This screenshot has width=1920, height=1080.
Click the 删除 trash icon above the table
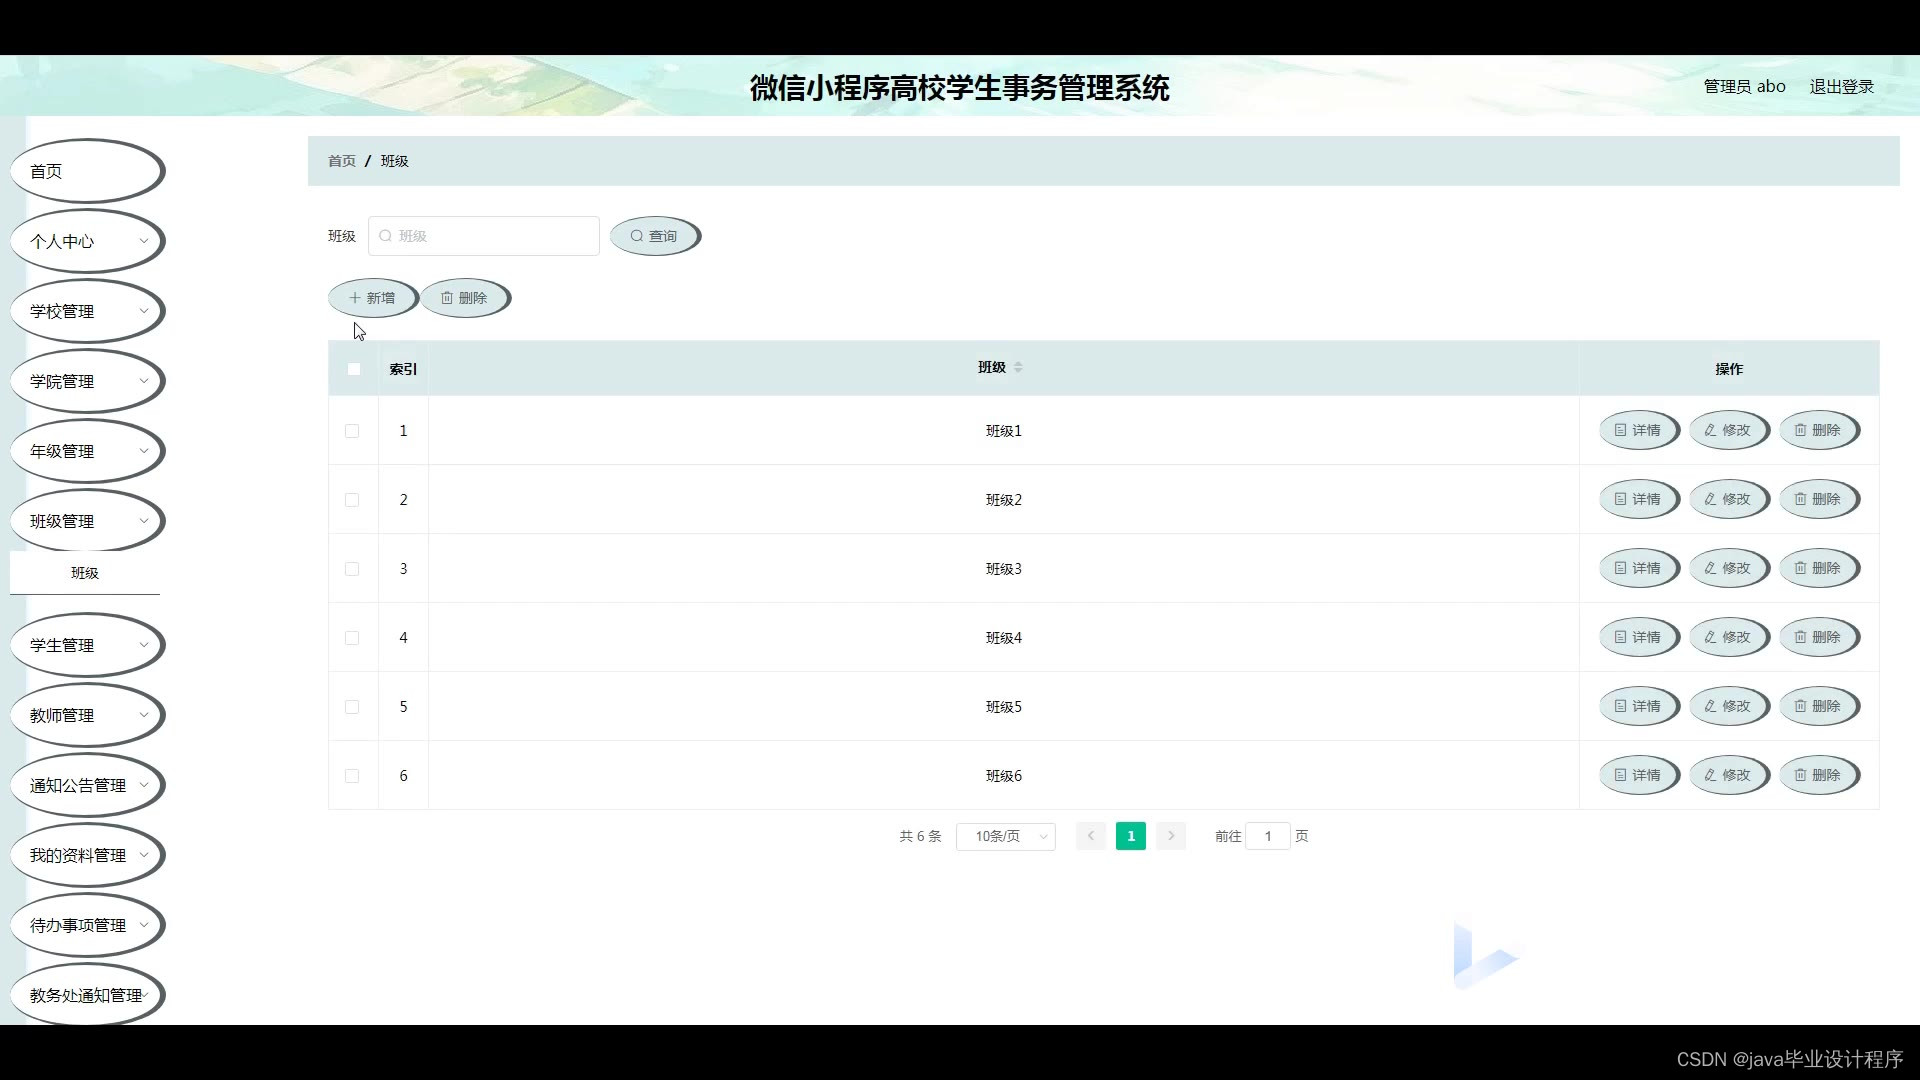pos(464,297)
